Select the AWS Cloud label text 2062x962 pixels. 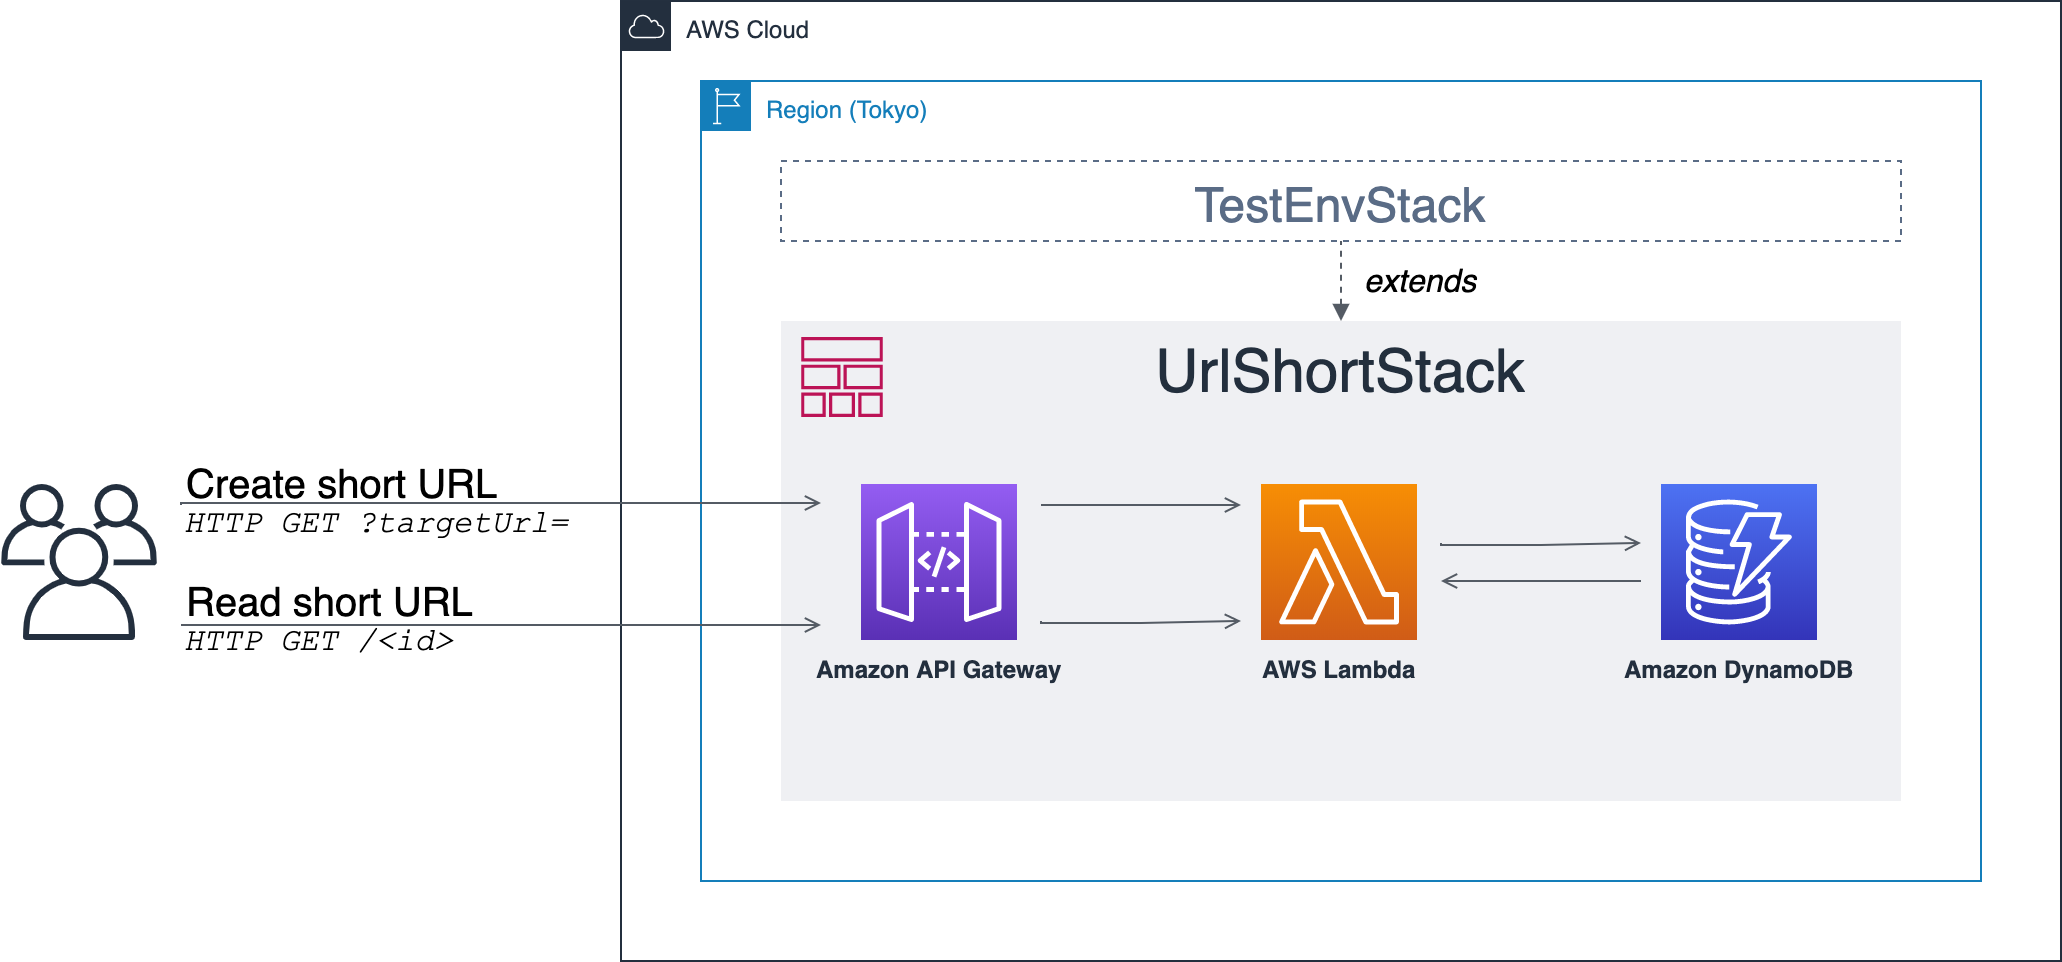pos(747,30)
